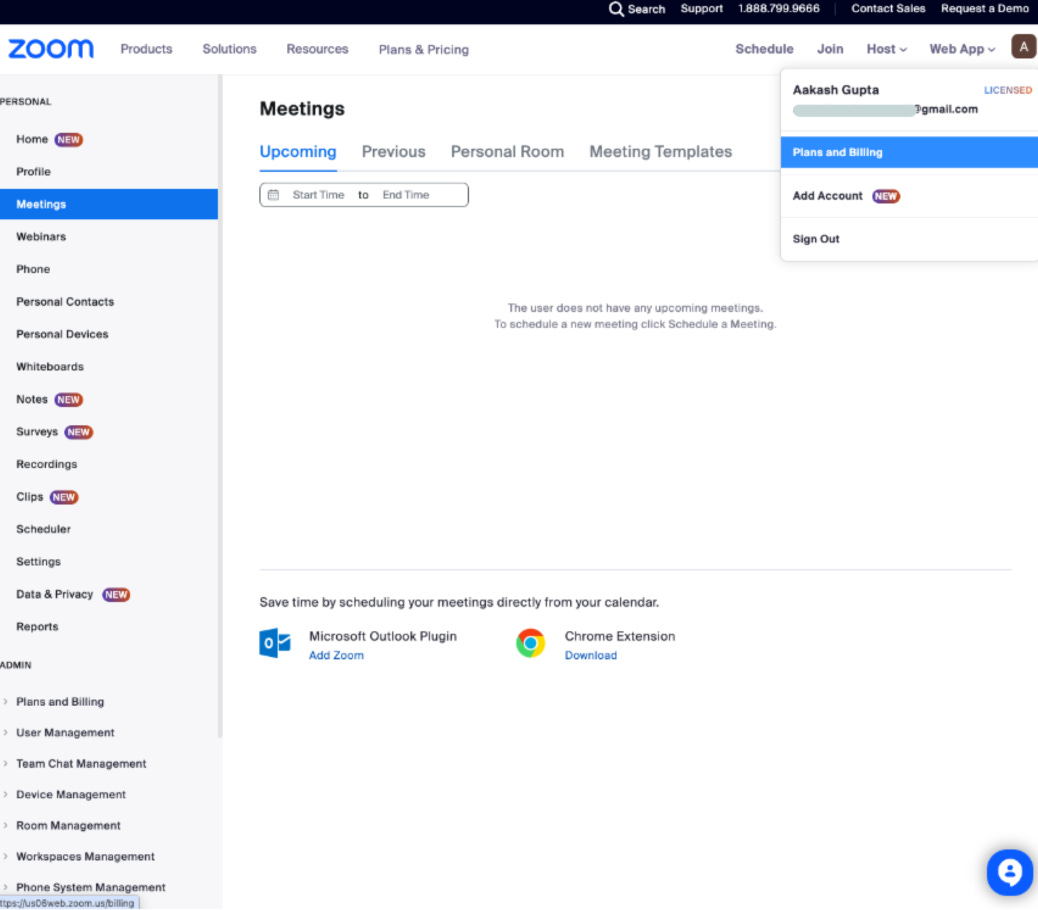This screenshot has height=910, width=1038.
Task: Click NEW badge next to Data & Privacy
Action: [x=116, y=595]
